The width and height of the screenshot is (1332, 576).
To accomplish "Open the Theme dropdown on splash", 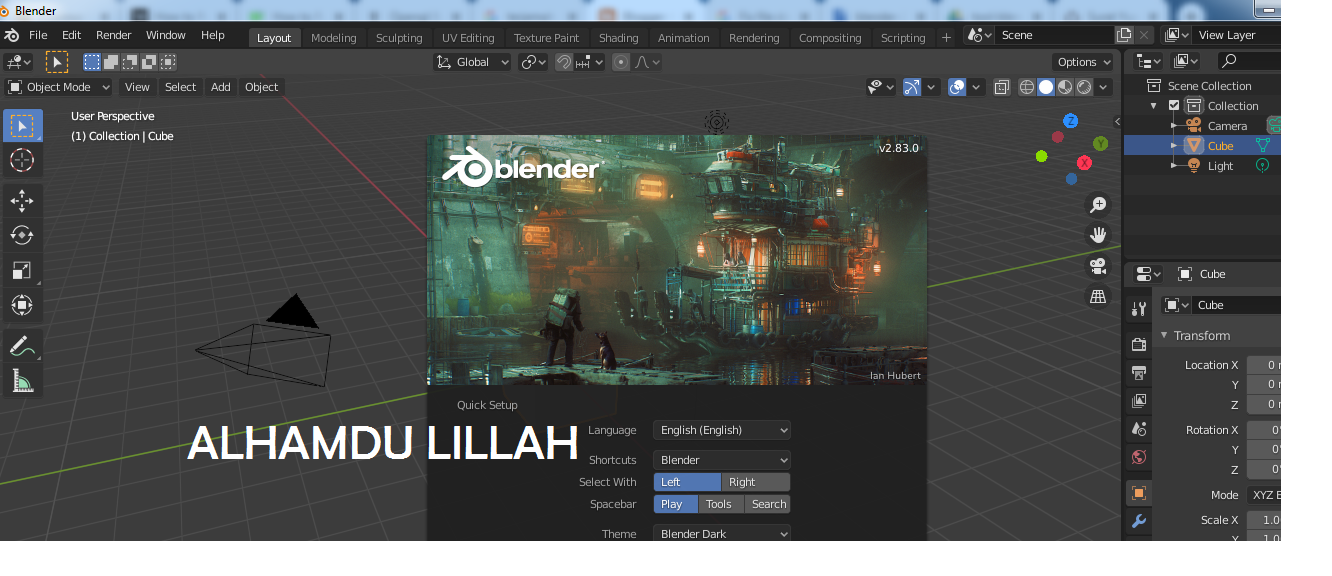I will (x=722, y=534).
